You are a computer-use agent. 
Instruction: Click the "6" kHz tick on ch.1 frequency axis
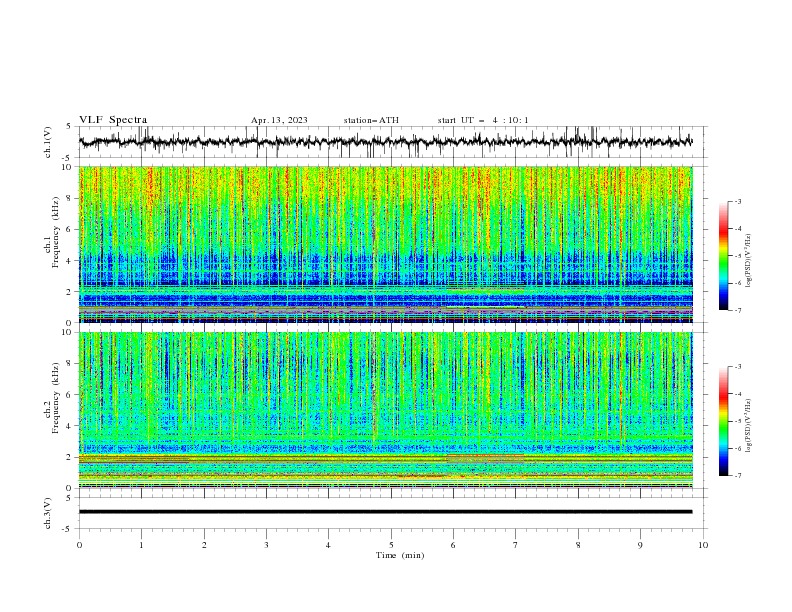(71, 229)
